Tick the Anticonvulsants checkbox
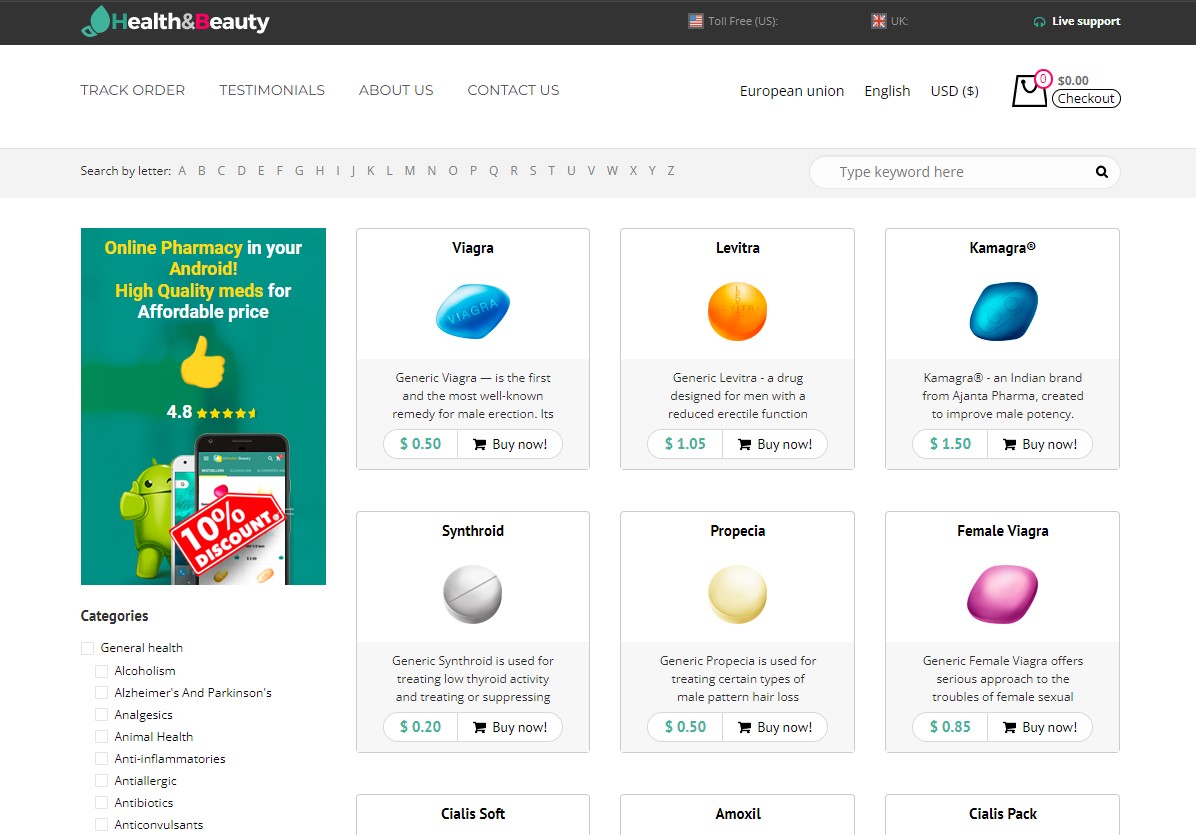The width and height of the screenshot is (1196, 835). [x=101, y=824]
